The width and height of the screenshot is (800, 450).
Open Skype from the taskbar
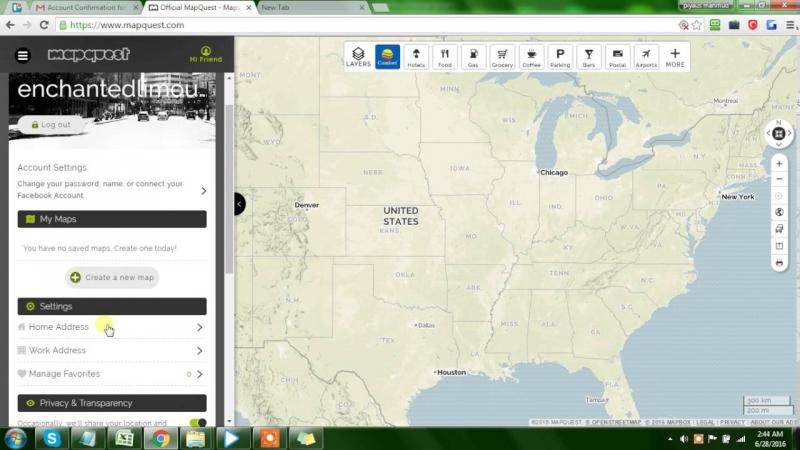(x=52, y=439)
